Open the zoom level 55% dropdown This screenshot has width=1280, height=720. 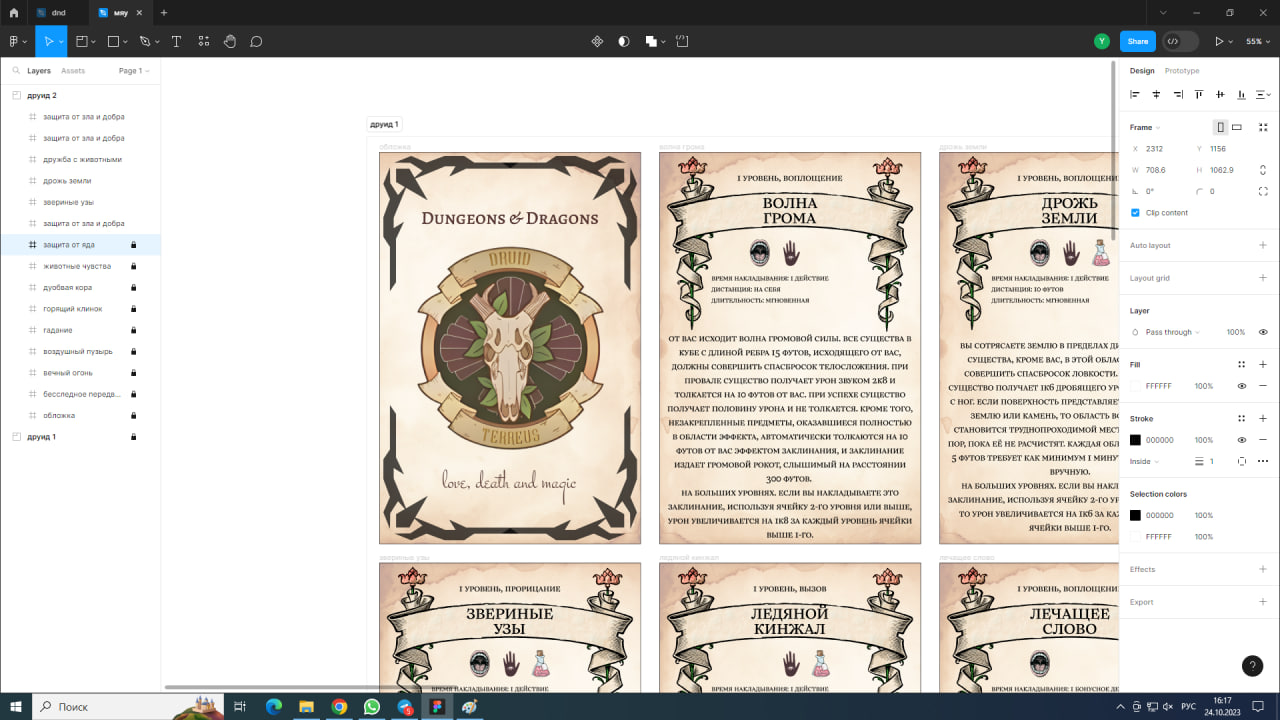point(1256,41)
